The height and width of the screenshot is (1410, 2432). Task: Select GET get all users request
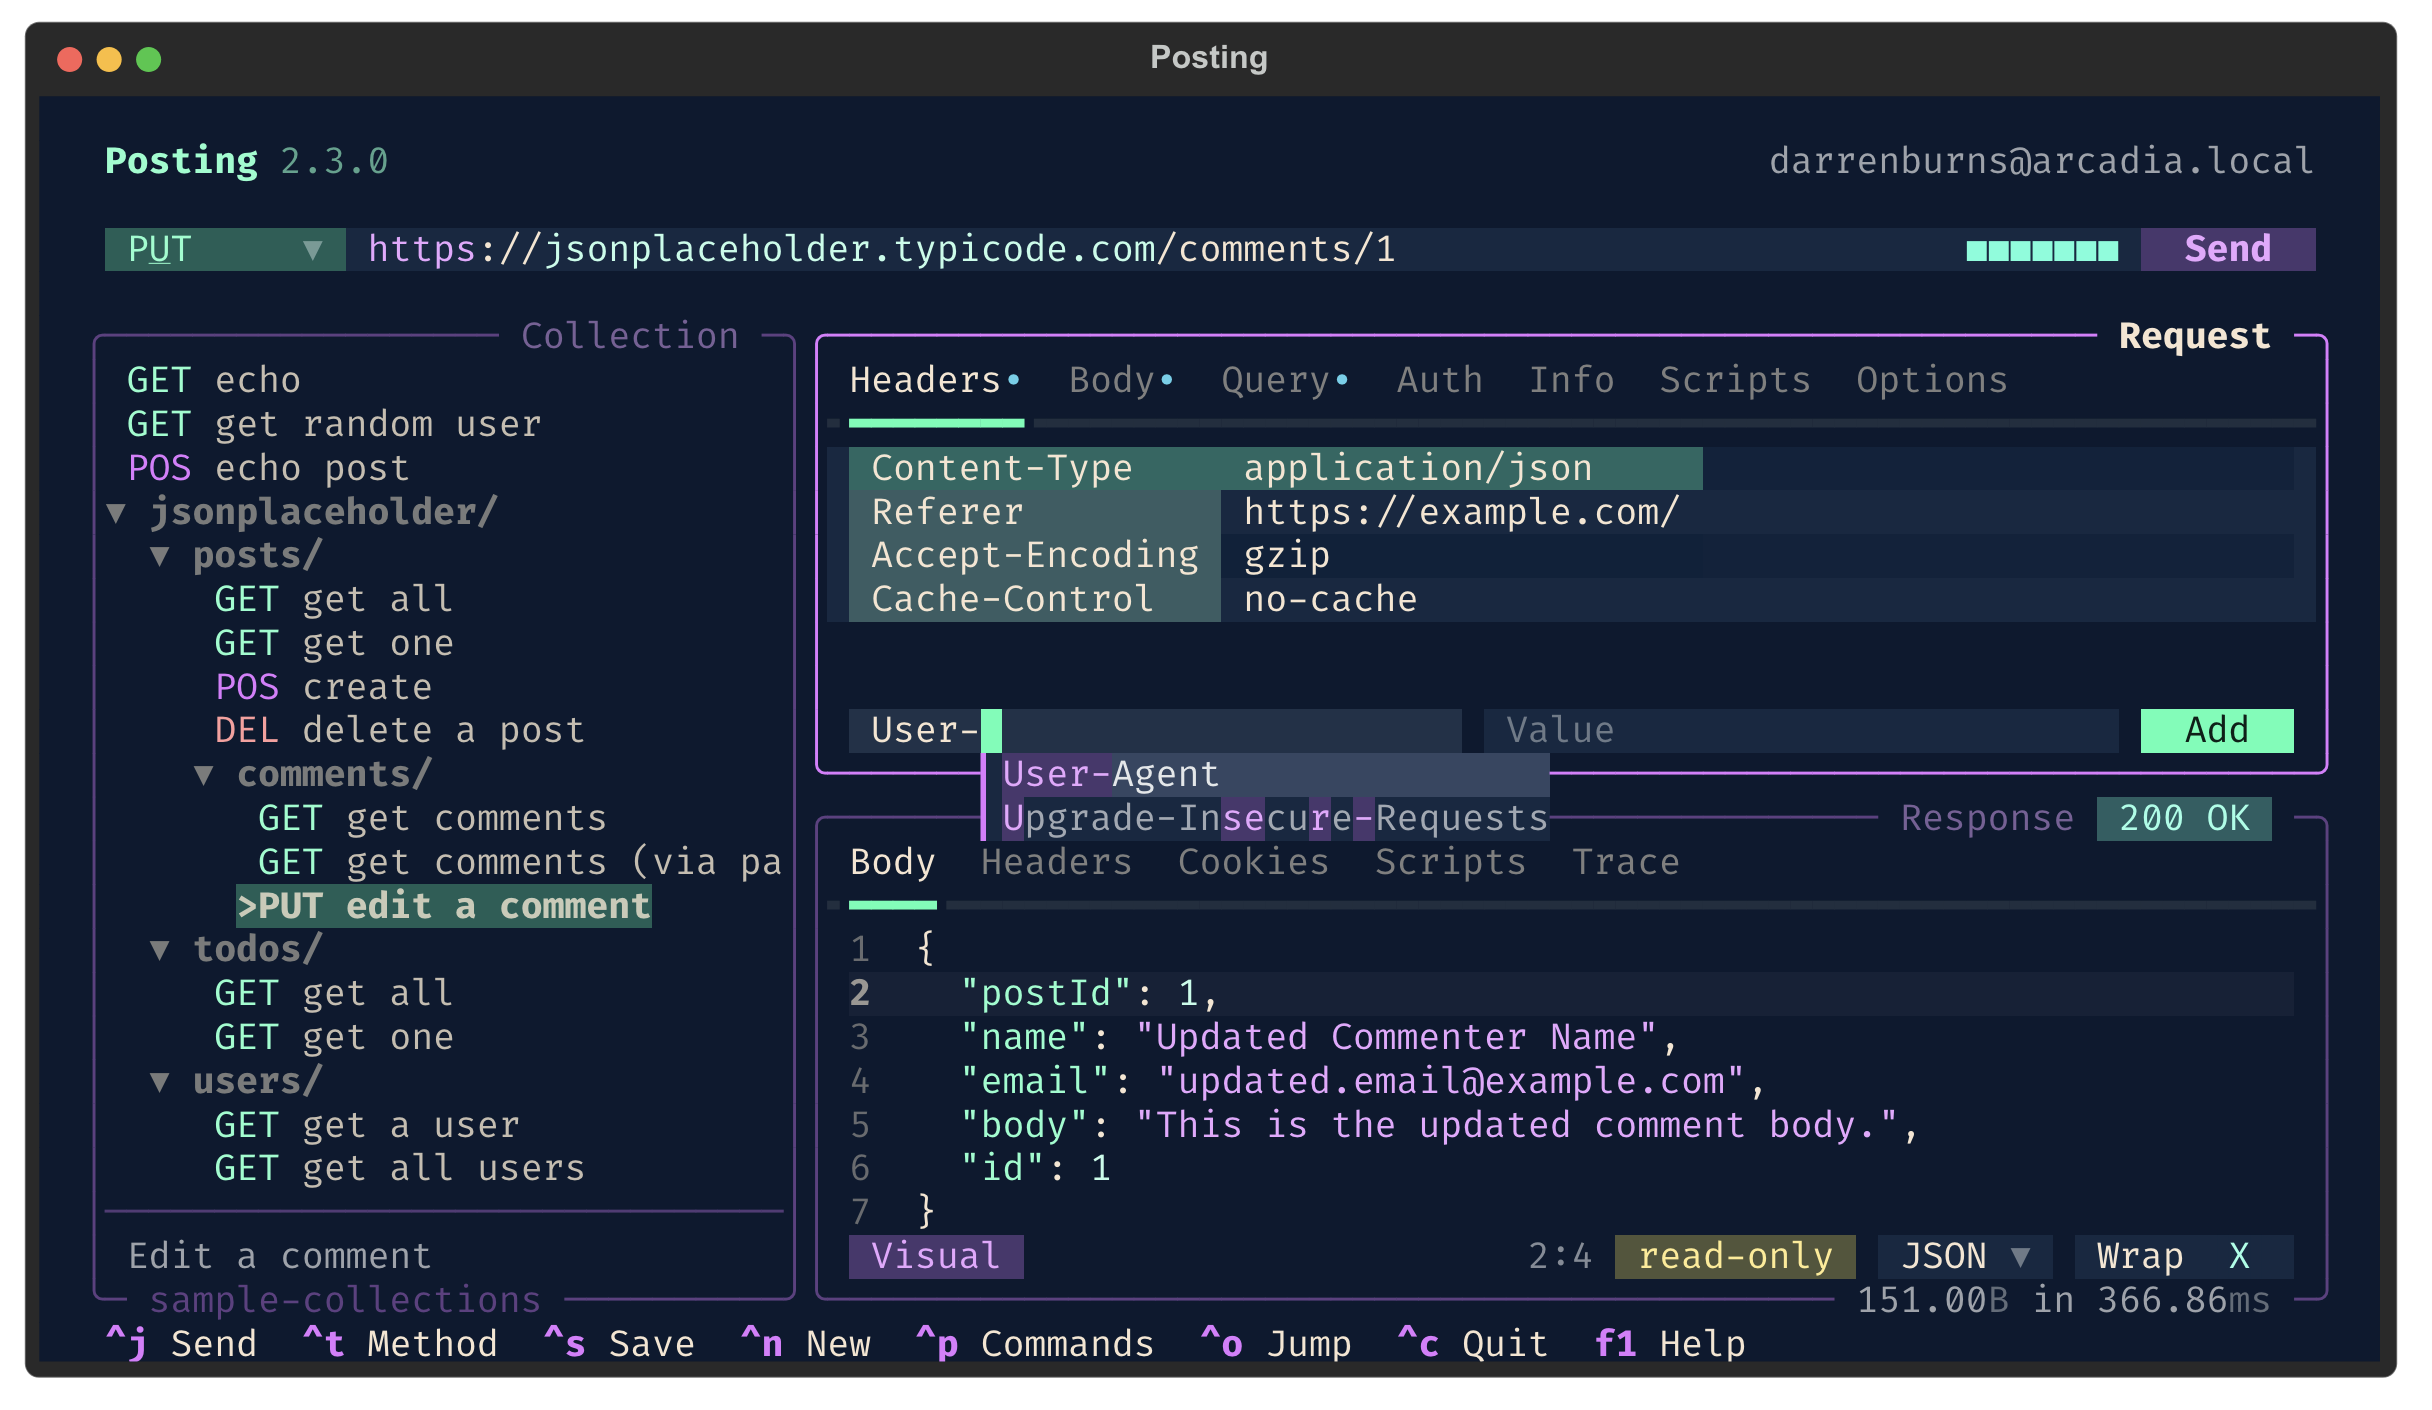coord(399,1169)
